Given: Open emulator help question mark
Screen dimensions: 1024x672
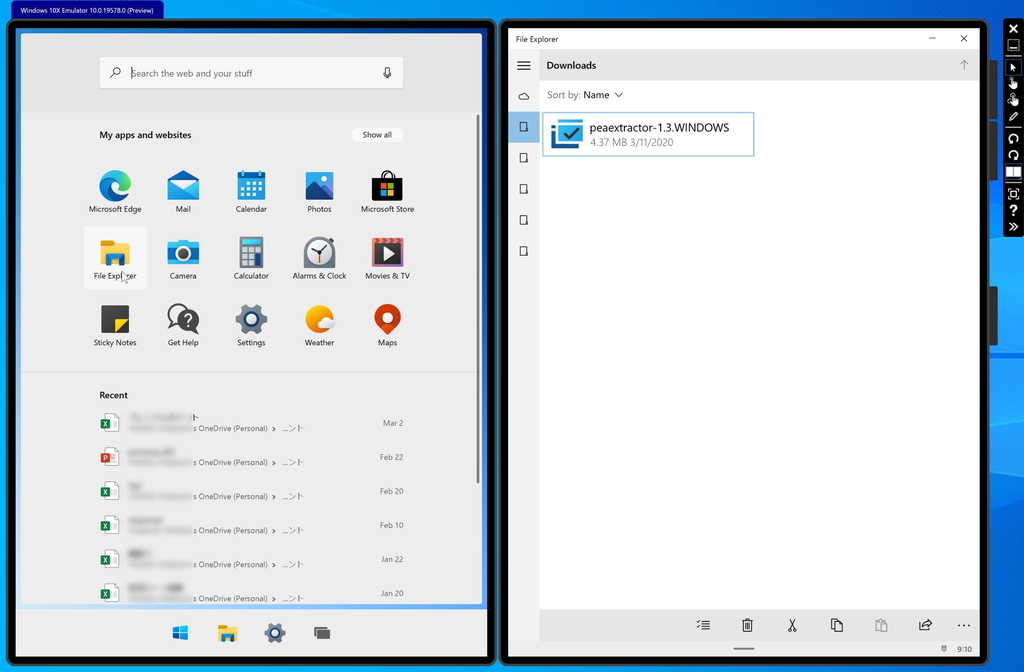Looking at the screenshot, I should pyautogui.click(x=1013, y=210).
